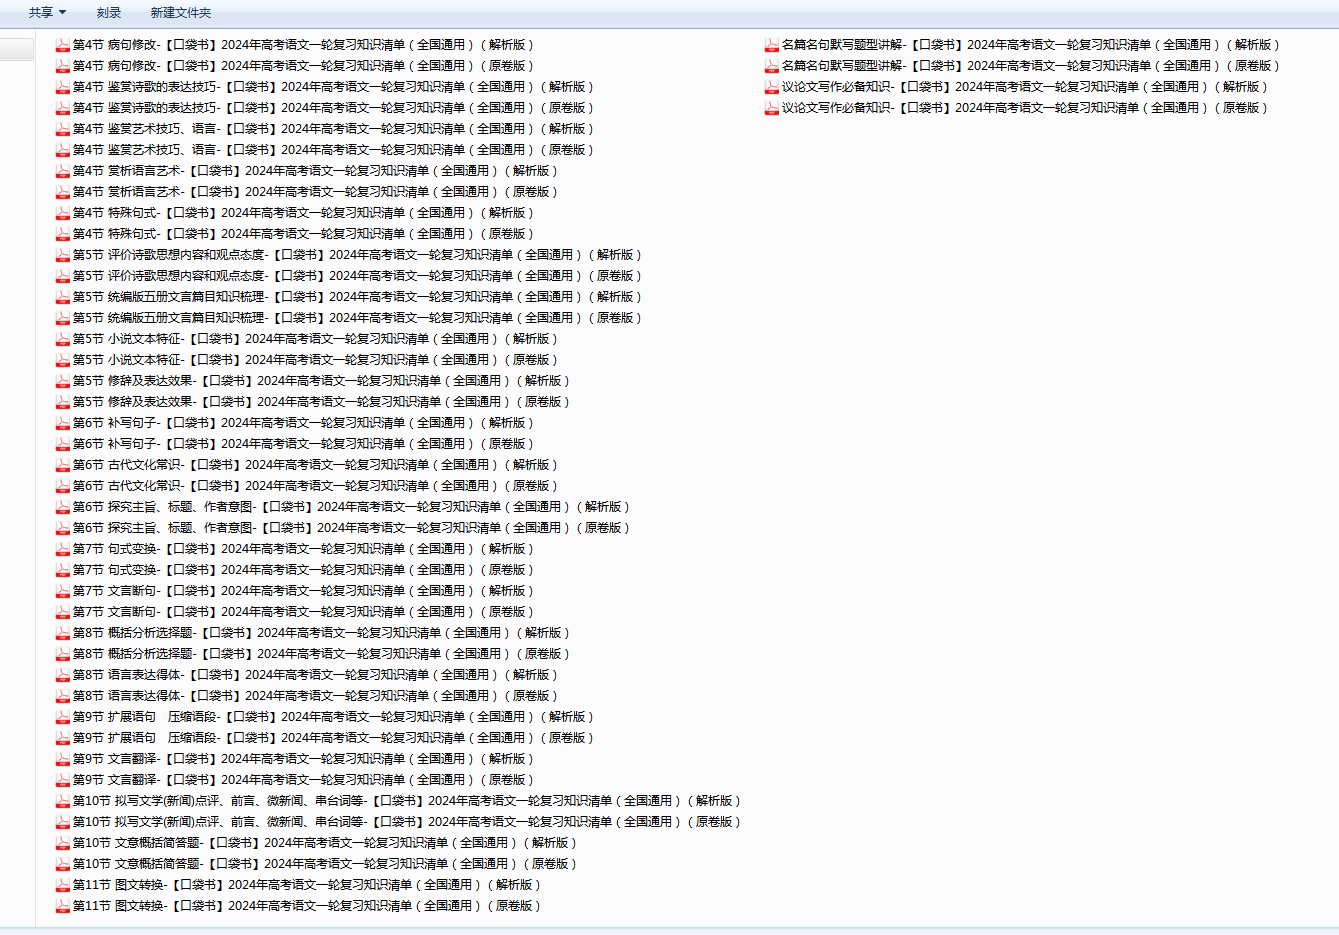The height and width of the screenshot is (935, 1339).
Task: Click PDF icon of 第4节 特殊句式 解析版
Action: click(62, 213)
